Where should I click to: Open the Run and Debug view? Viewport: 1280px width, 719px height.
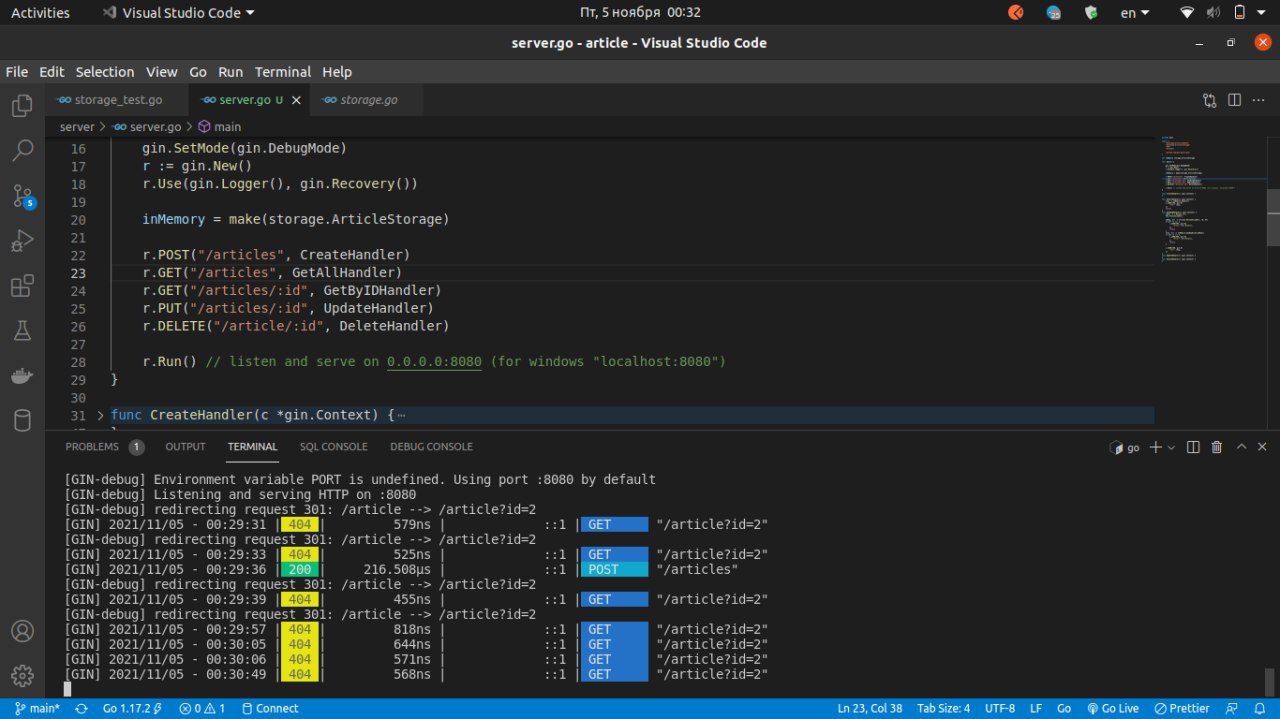(x=22, y=241)
